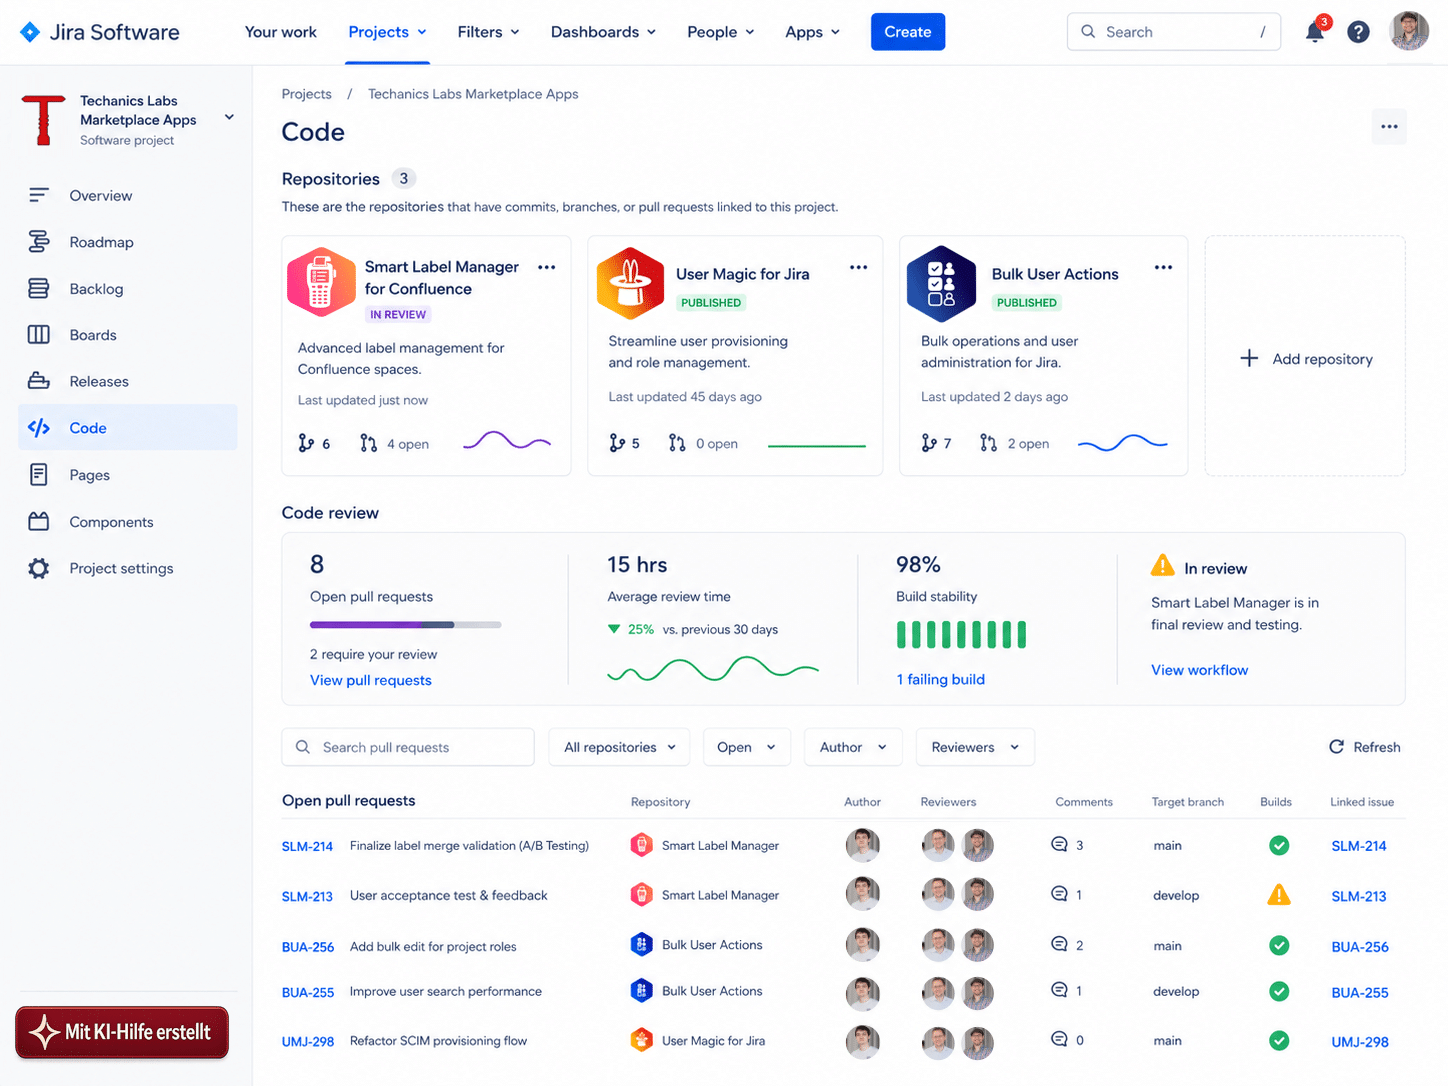Viewport: 1448px width, 1086px height.
Task: Open the User Magic for Jira hat icon
Action: coord(630,283)
